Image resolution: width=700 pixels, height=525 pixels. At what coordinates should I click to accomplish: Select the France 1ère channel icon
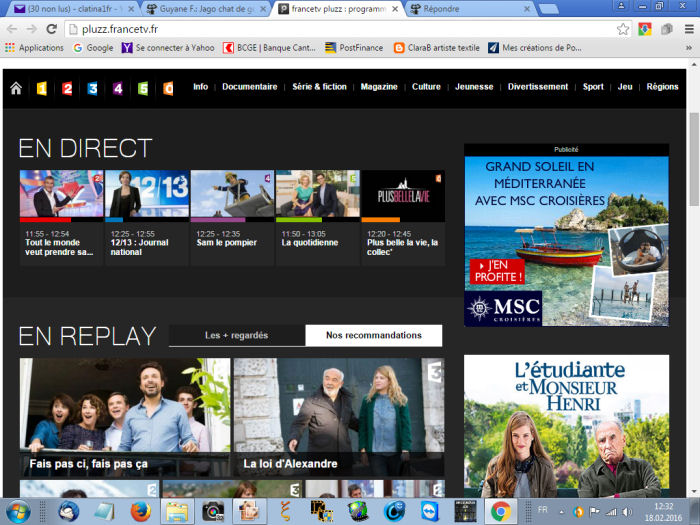[42, 88]
